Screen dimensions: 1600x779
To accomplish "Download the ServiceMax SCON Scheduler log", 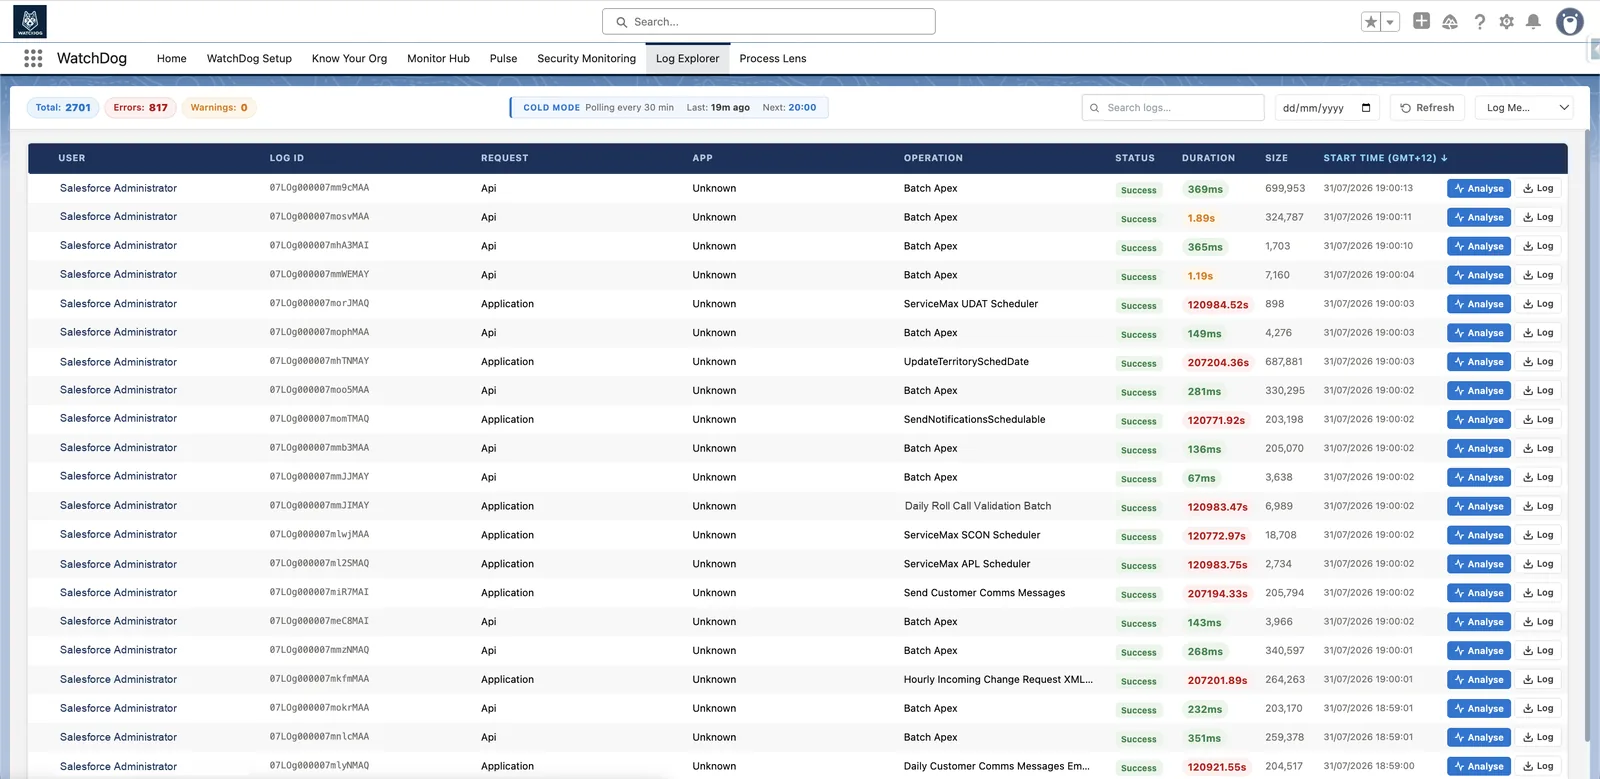I will coord(1538,536).
